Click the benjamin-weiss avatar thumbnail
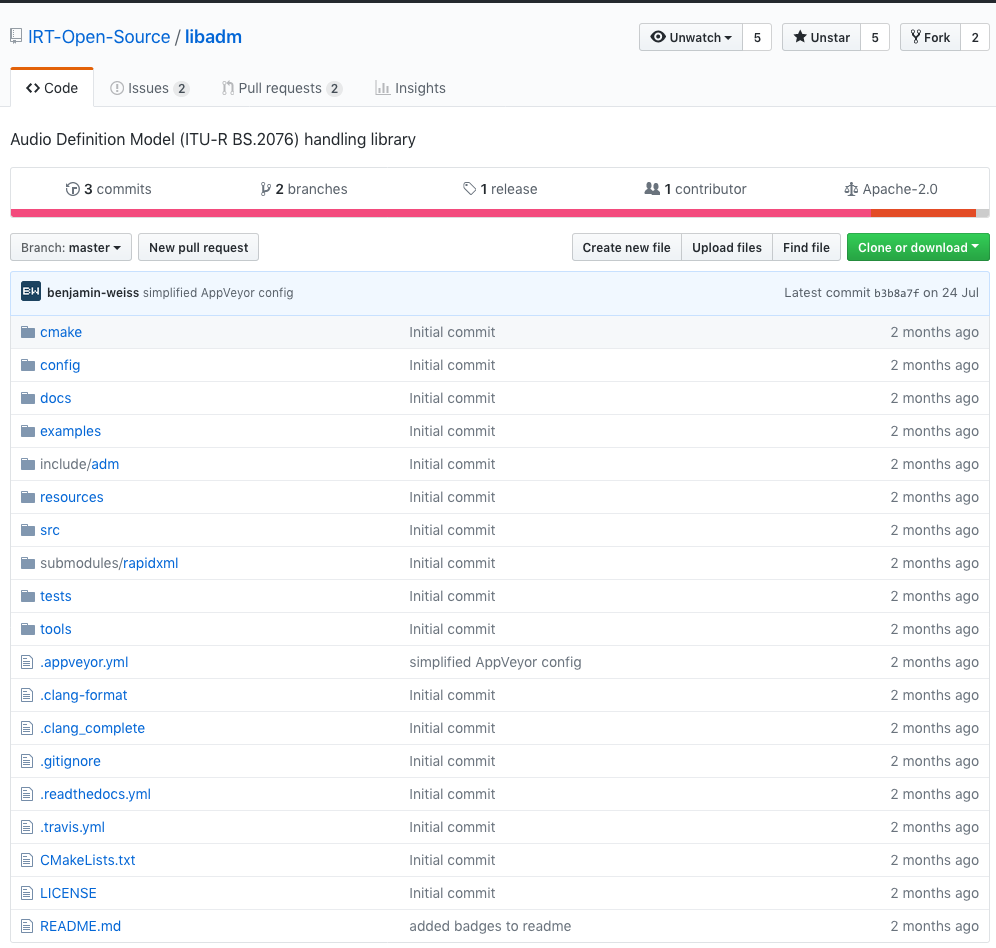Image resolution: width=996 pixels, height=948 pixels. pyautogui.click(x=31, y=292)
